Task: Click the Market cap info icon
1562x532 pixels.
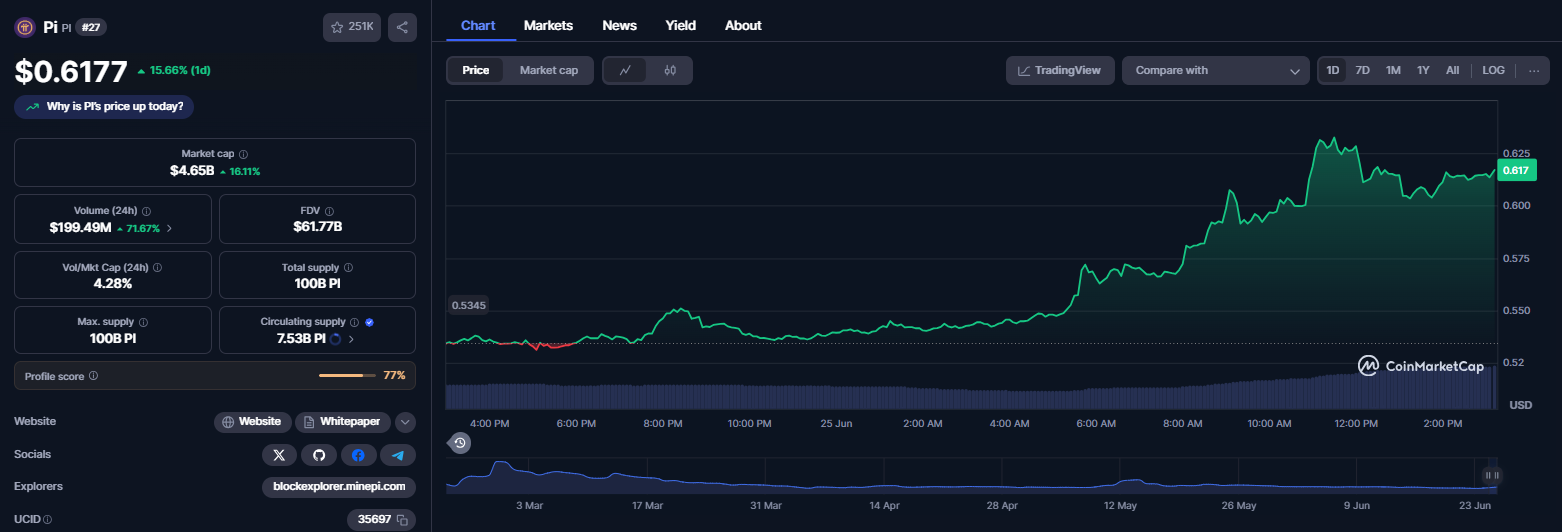Action: 244,154
